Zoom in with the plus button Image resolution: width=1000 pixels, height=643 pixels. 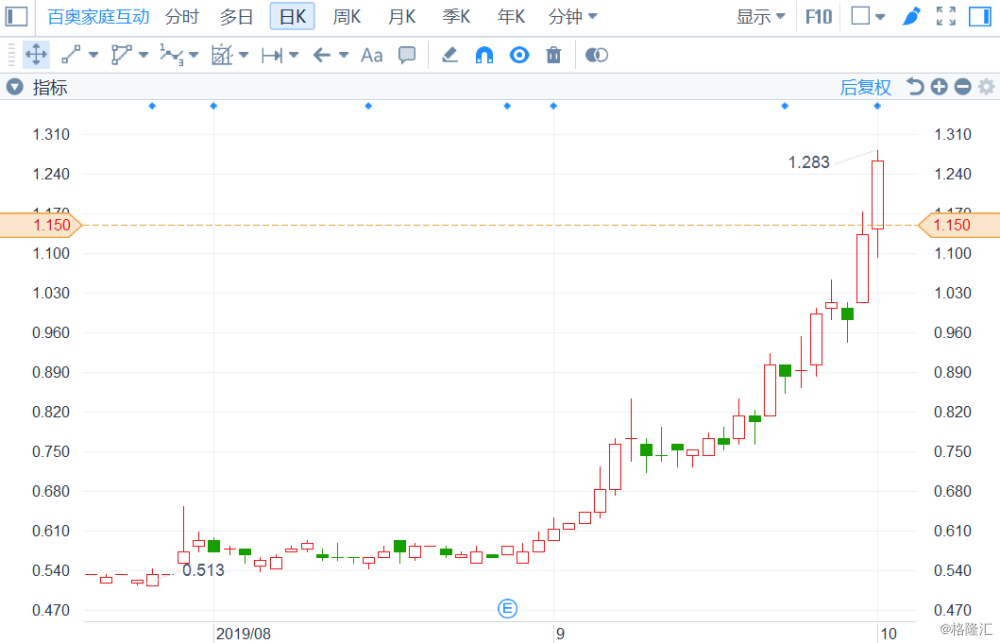[939, 87]
